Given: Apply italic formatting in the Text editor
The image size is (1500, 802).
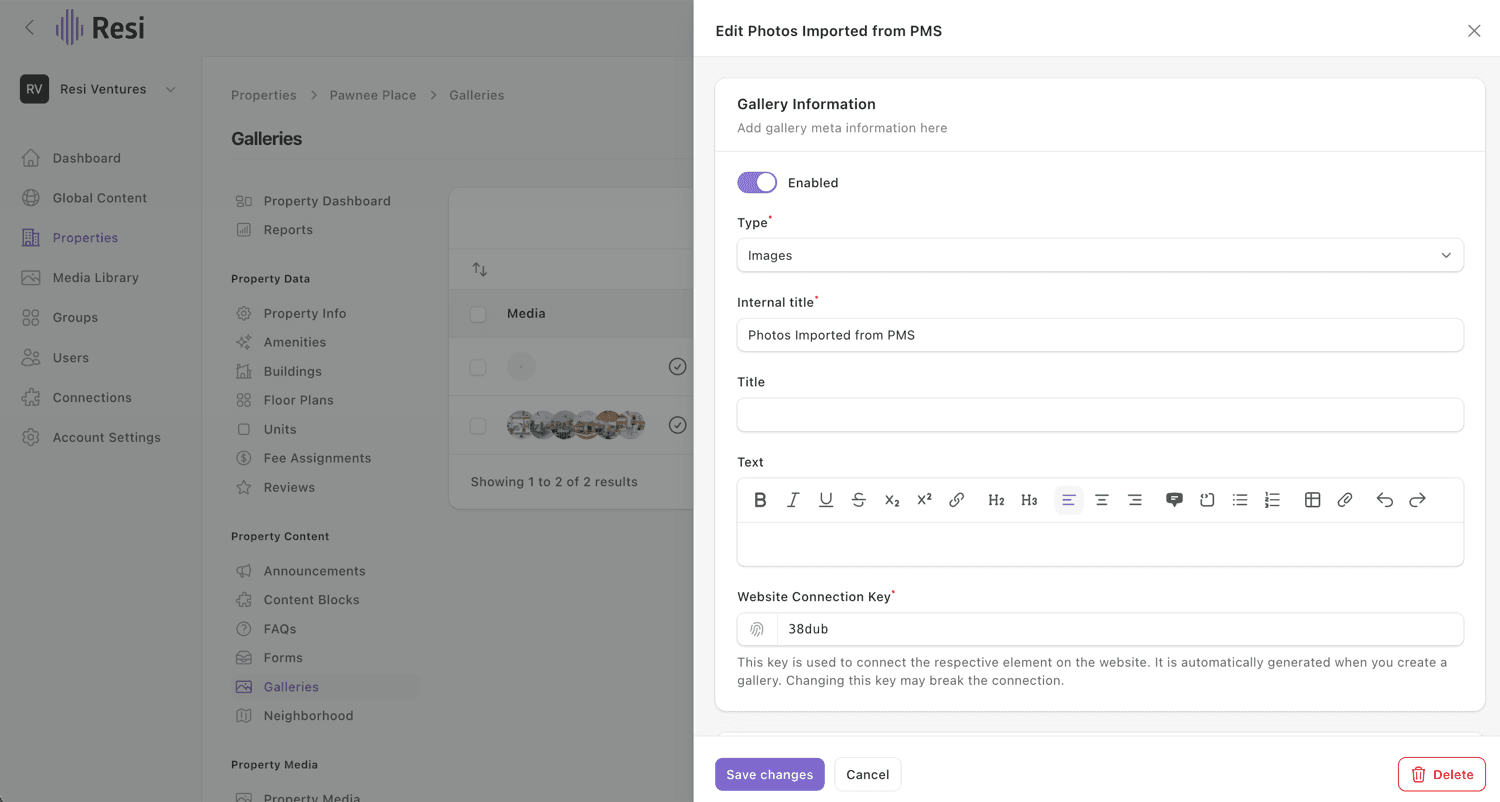Looking at the screenshot, I should [793, 500].
